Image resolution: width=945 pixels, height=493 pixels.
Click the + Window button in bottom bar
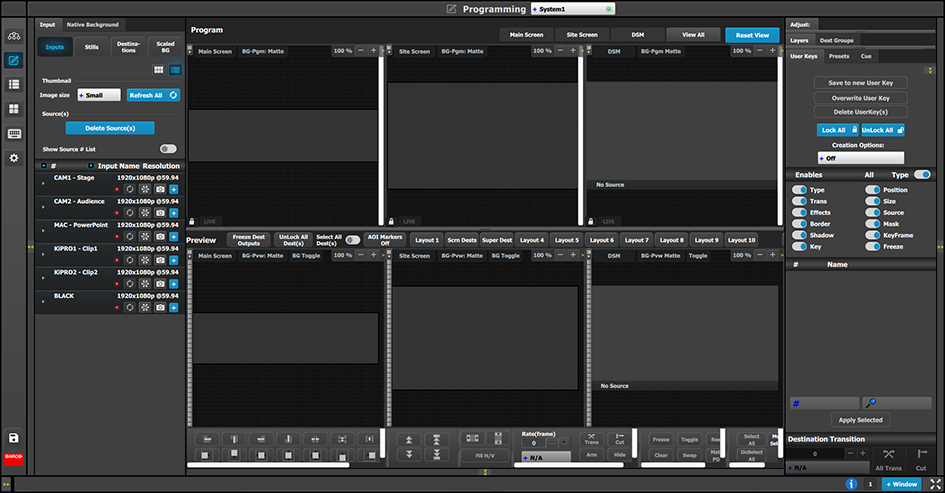coord(902,484)
